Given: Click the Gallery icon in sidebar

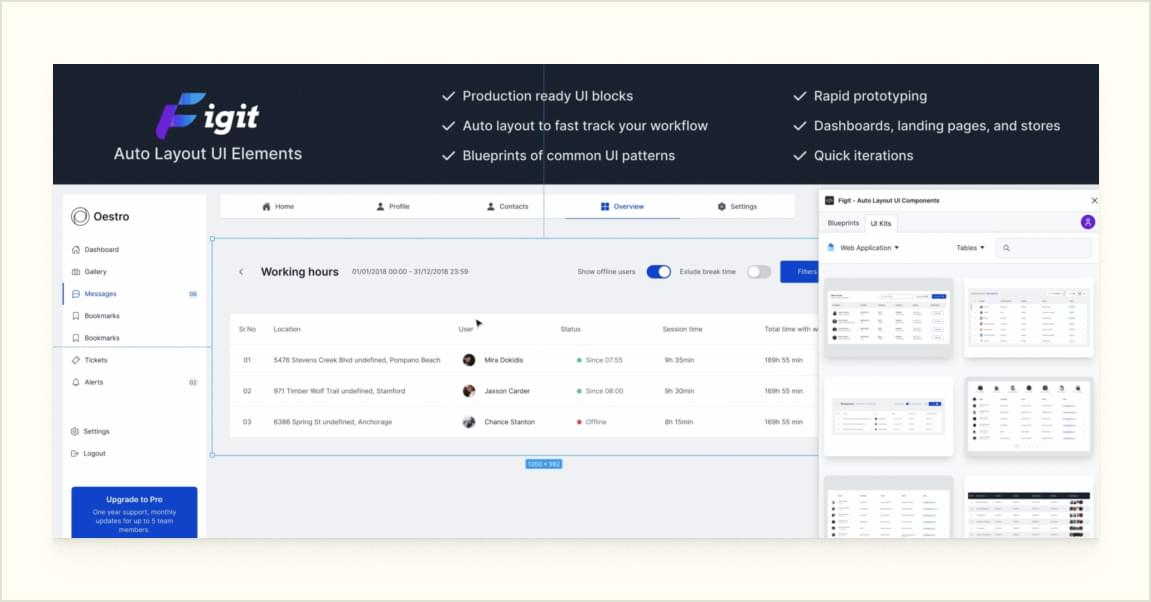Looking at the screenshot, I should pos(76,272).
